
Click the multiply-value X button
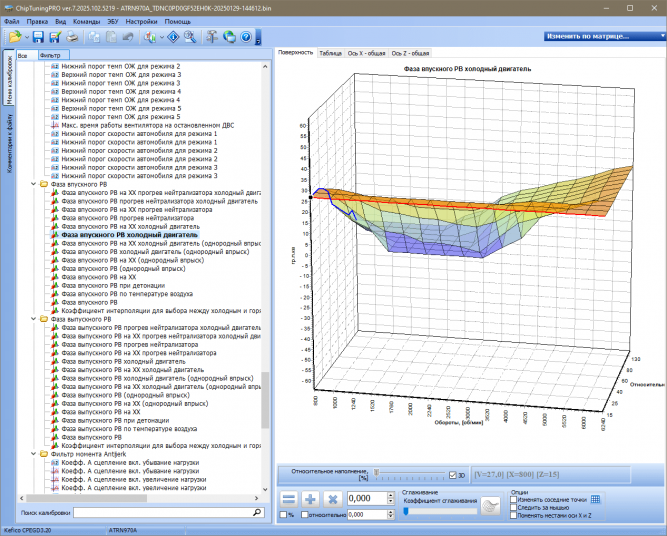click(x=333, y=499)
